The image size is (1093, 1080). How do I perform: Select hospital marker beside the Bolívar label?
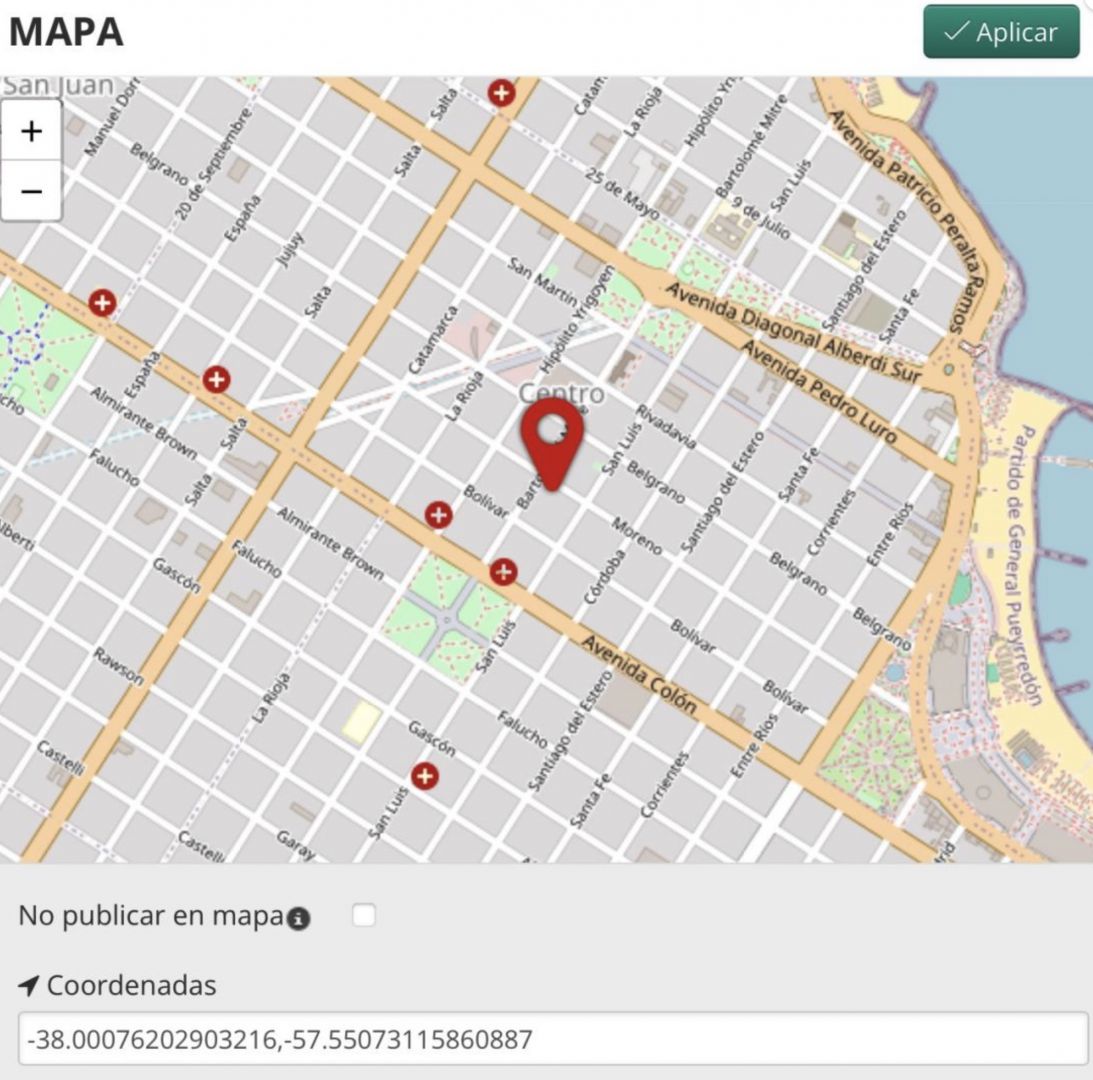[438, 514]
